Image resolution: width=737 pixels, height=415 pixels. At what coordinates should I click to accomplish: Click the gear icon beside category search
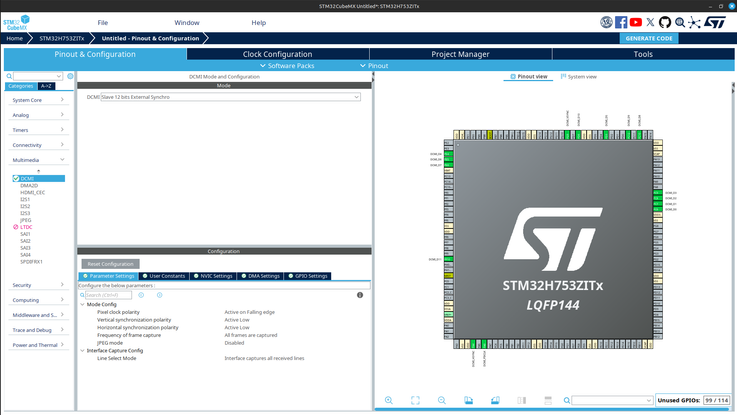point(70,76)
